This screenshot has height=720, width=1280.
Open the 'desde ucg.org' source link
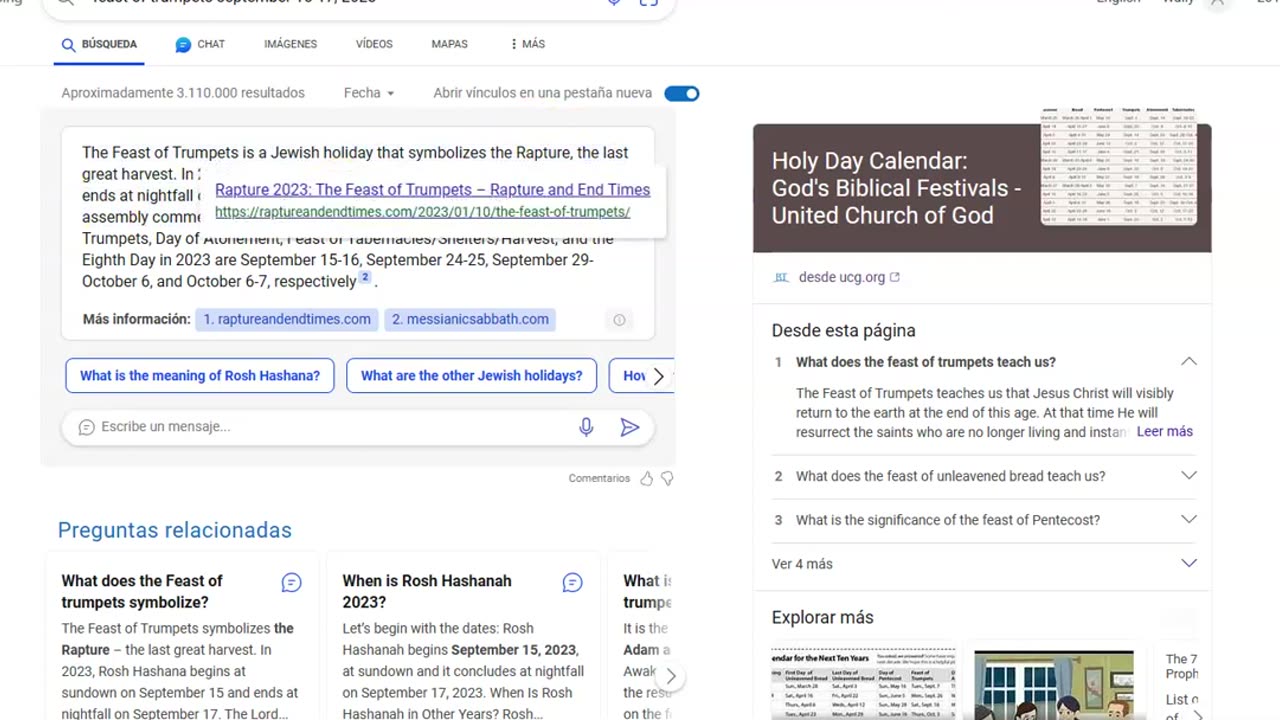click(841, 277)
